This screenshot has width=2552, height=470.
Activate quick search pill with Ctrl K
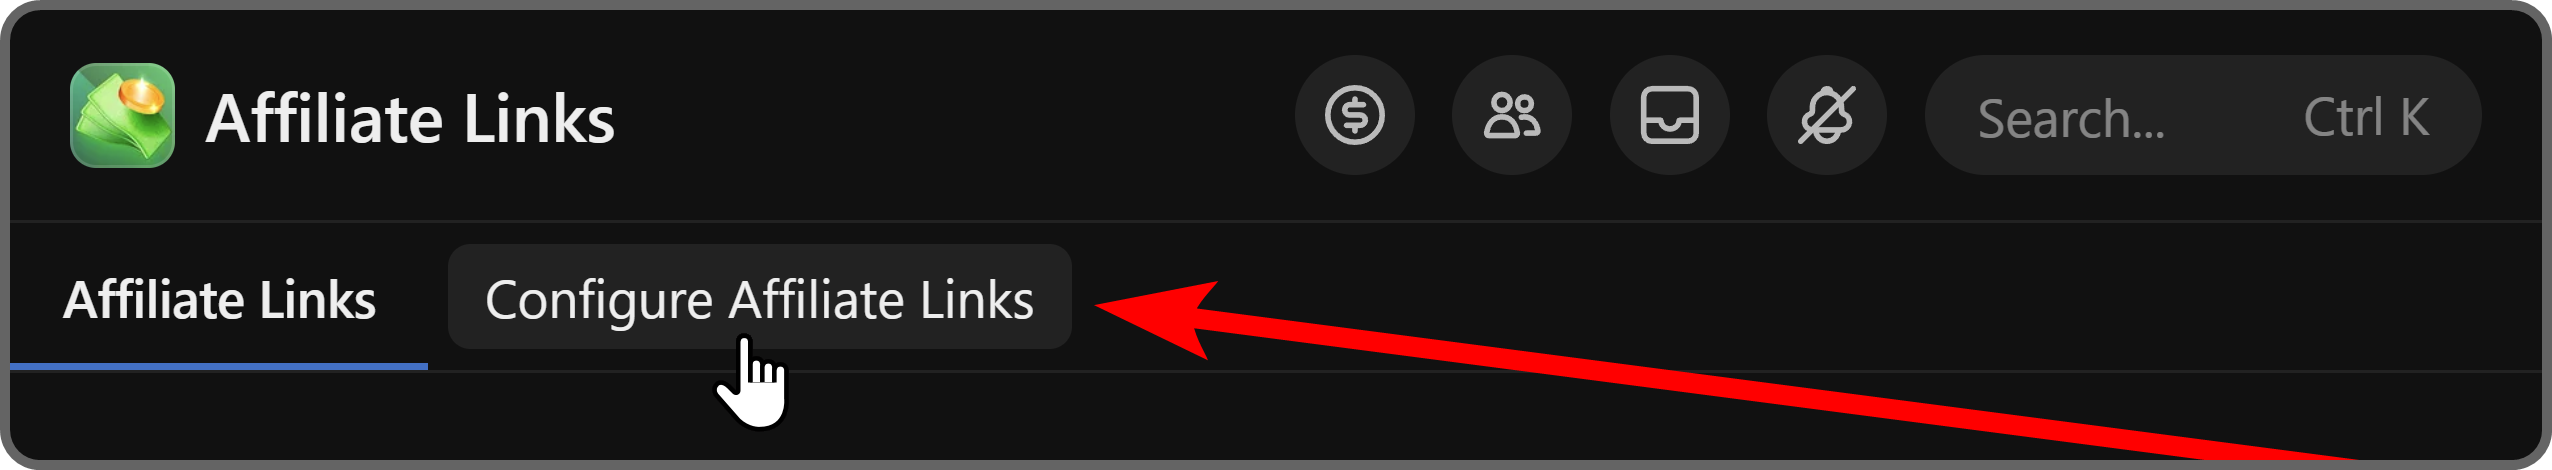[x=2203, y=116]
